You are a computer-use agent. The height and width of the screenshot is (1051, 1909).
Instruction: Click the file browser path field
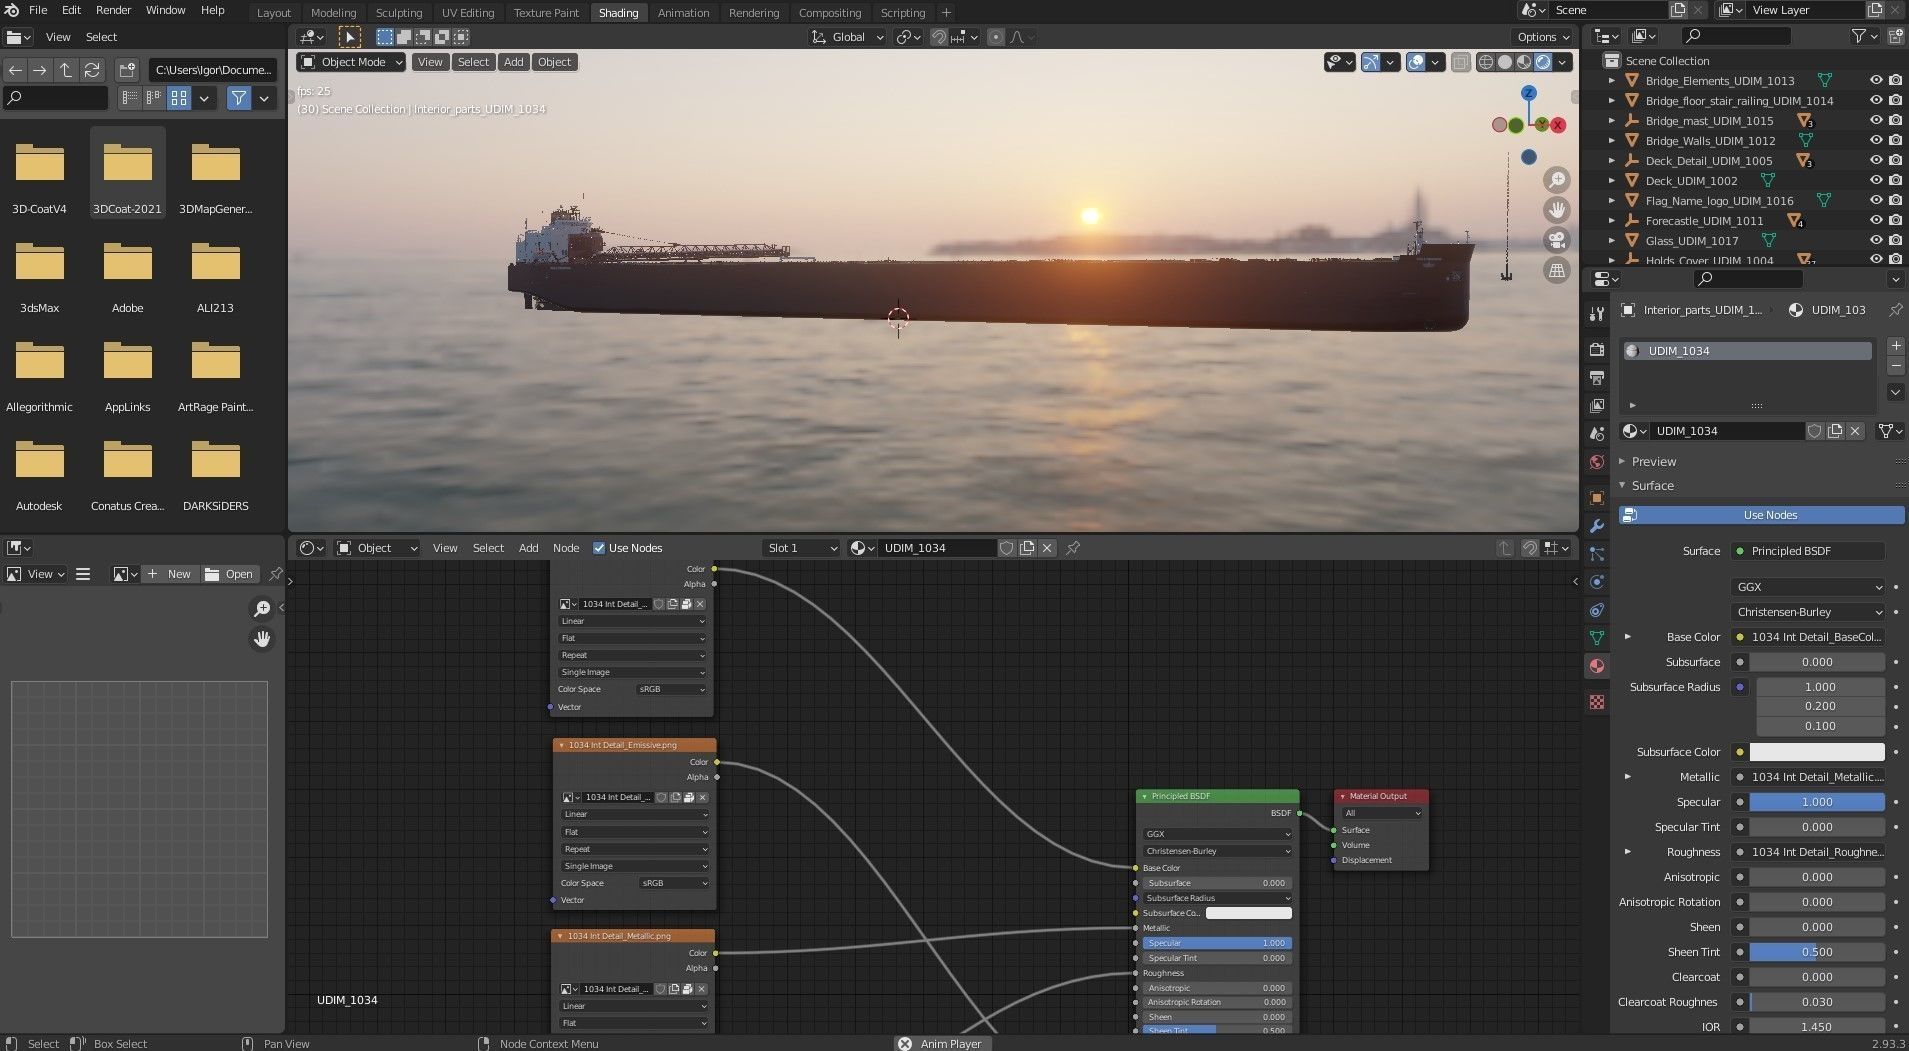tap(213, 70)
